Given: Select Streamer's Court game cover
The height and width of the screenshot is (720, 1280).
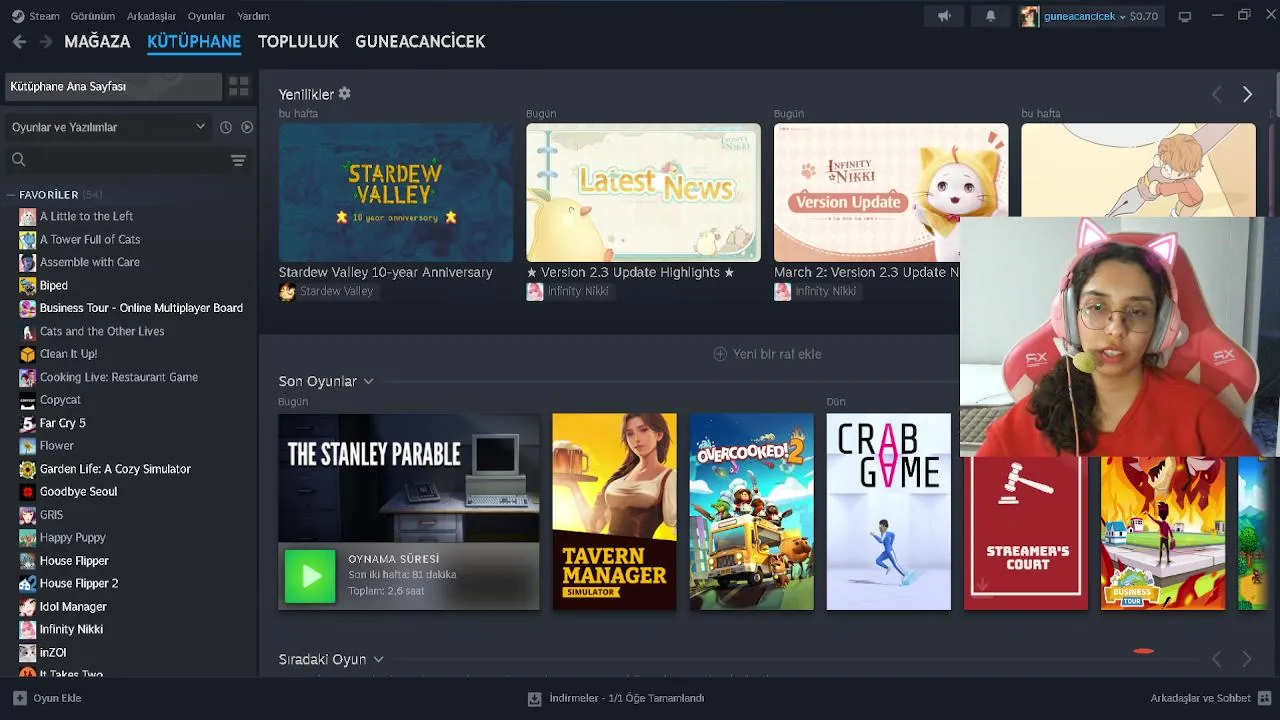Looking at the screenshot, I should pos(1026,533).
